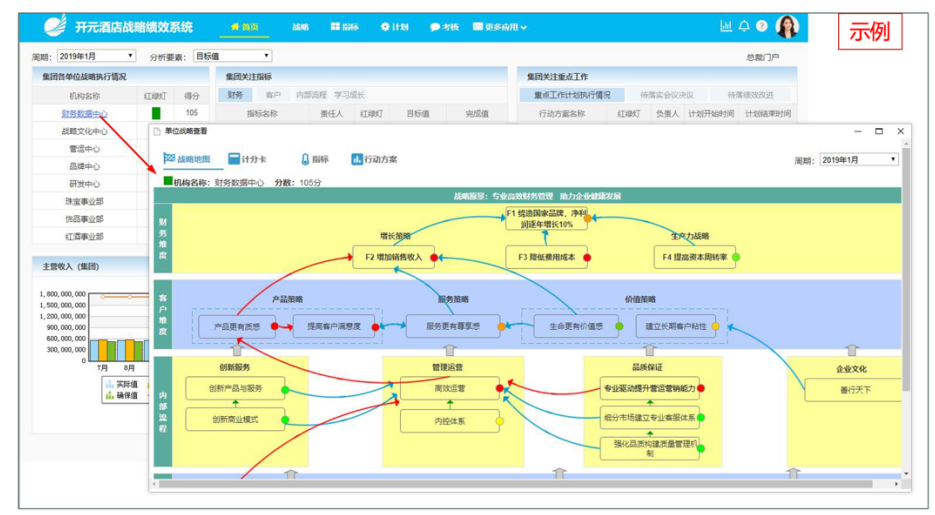Image resolution: width=935 pixels, height=515 pixels.
Task: Click the document icon in 单位战略查看 title
Action: pyautogui.click(x=157, y=131)
